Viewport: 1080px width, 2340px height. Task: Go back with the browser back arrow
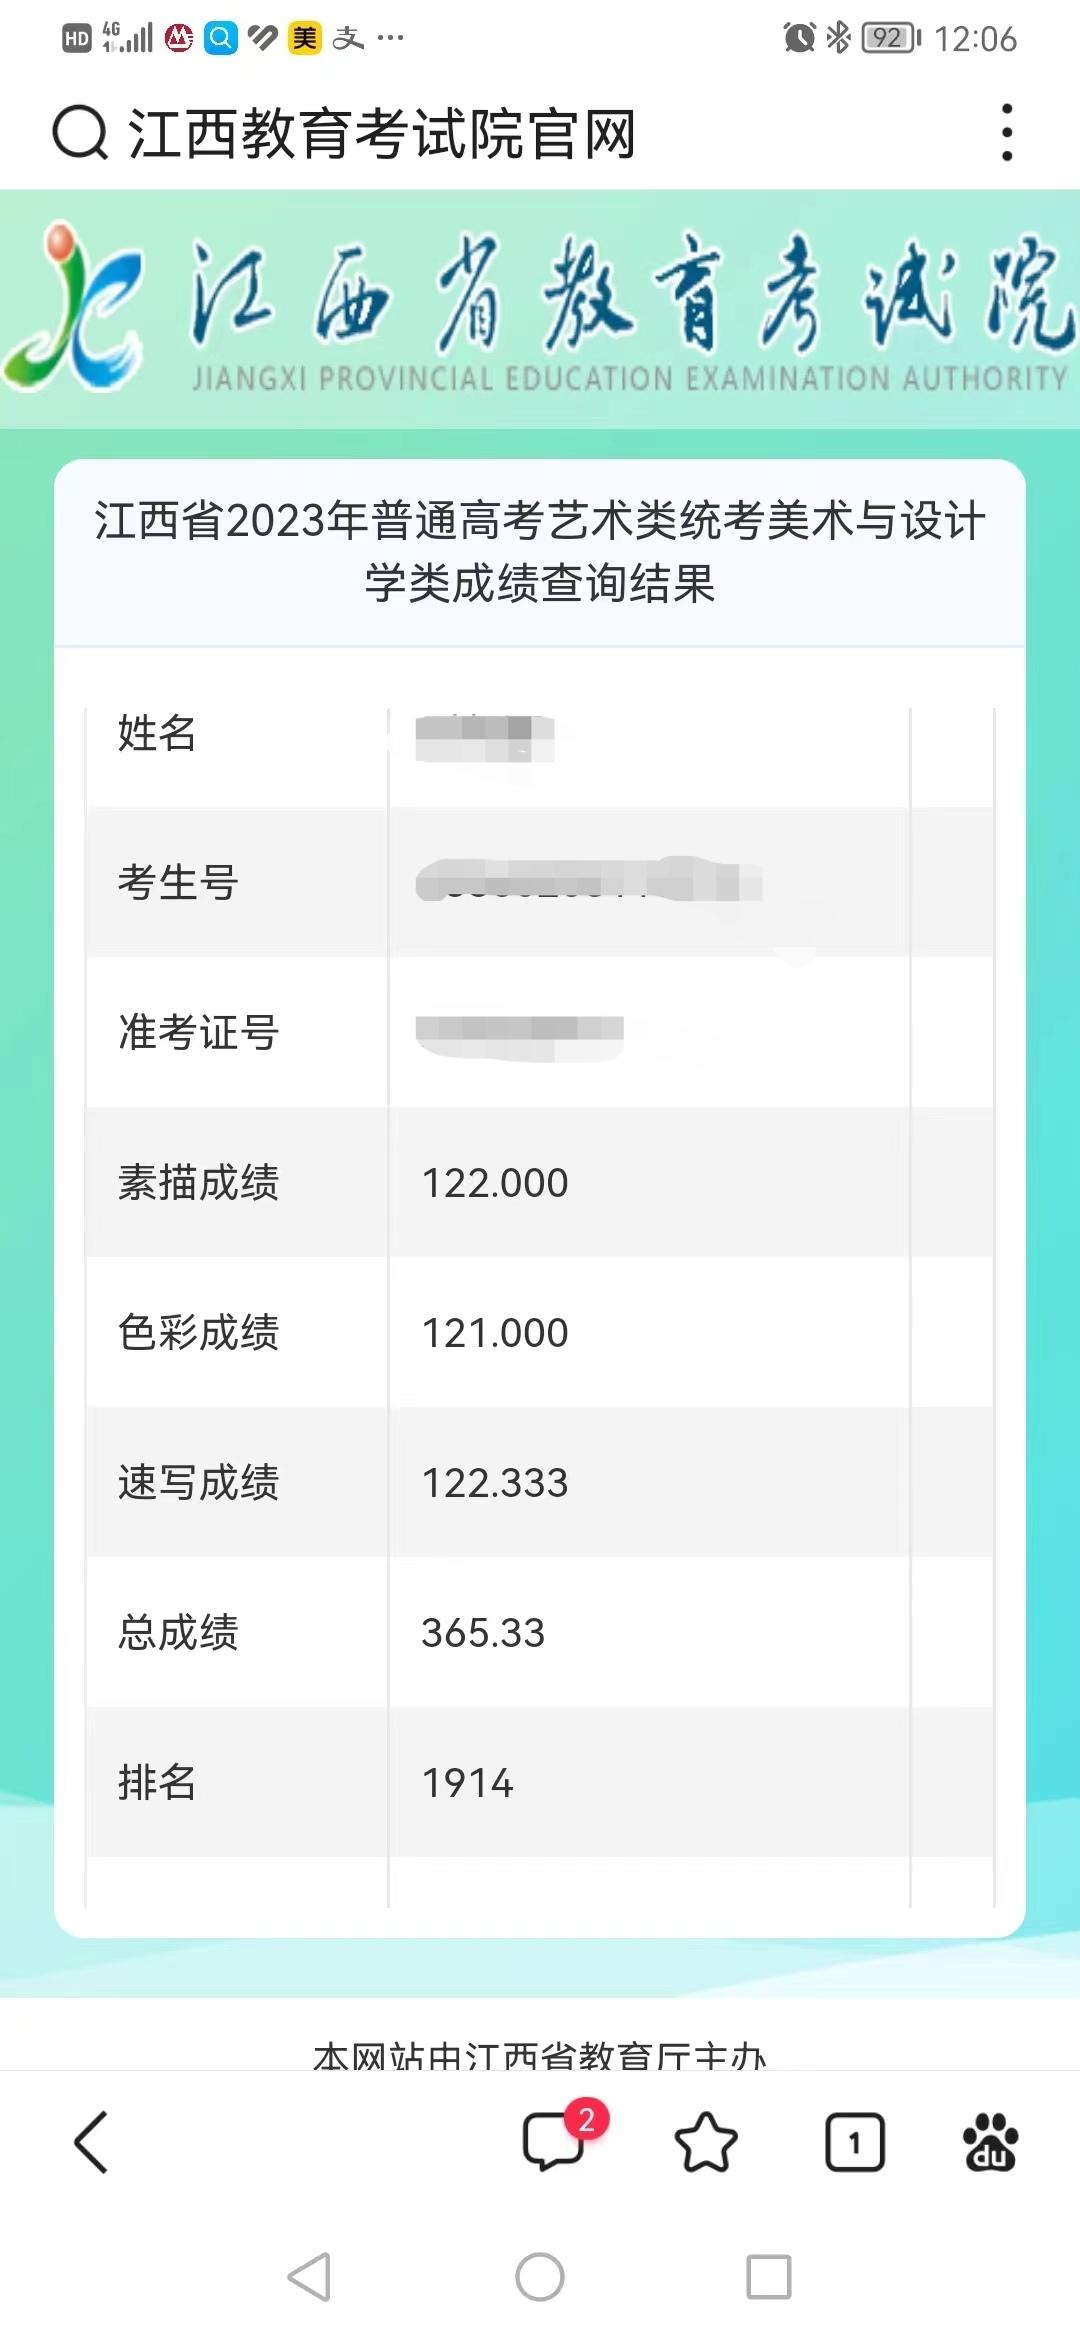click(x=91, y=2143)
